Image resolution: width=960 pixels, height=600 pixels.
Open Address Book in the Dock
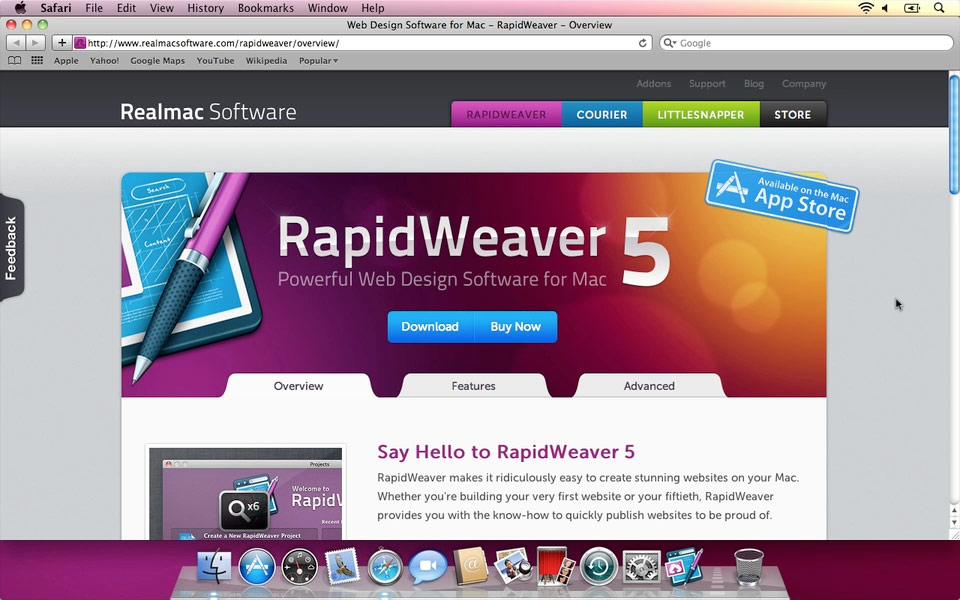point(470,566)
